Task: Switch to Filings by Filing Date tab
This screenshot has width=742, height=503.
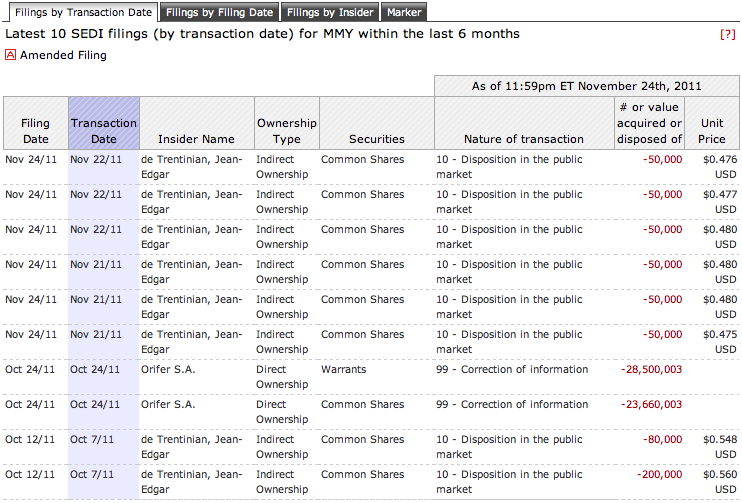Action: coord(219,13)
